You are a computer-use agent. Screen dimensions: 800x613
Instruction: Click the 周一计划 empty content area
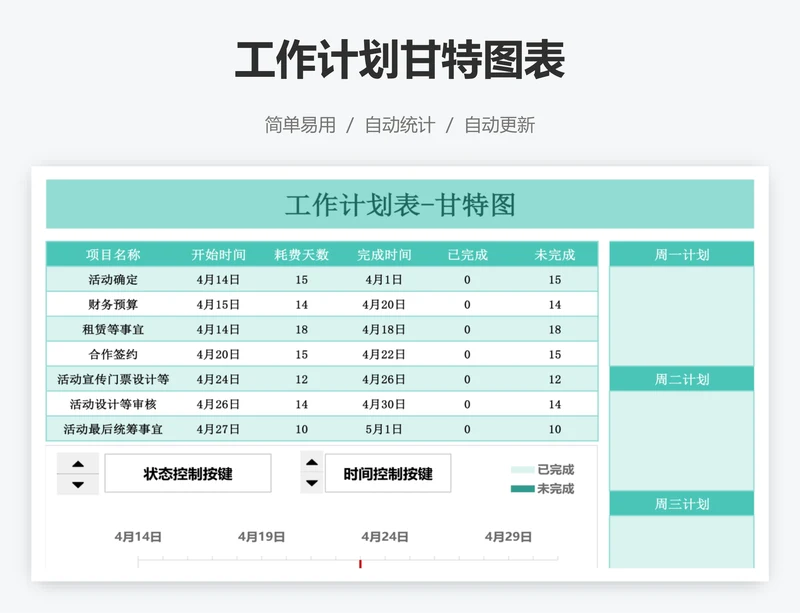coord(682,316)
